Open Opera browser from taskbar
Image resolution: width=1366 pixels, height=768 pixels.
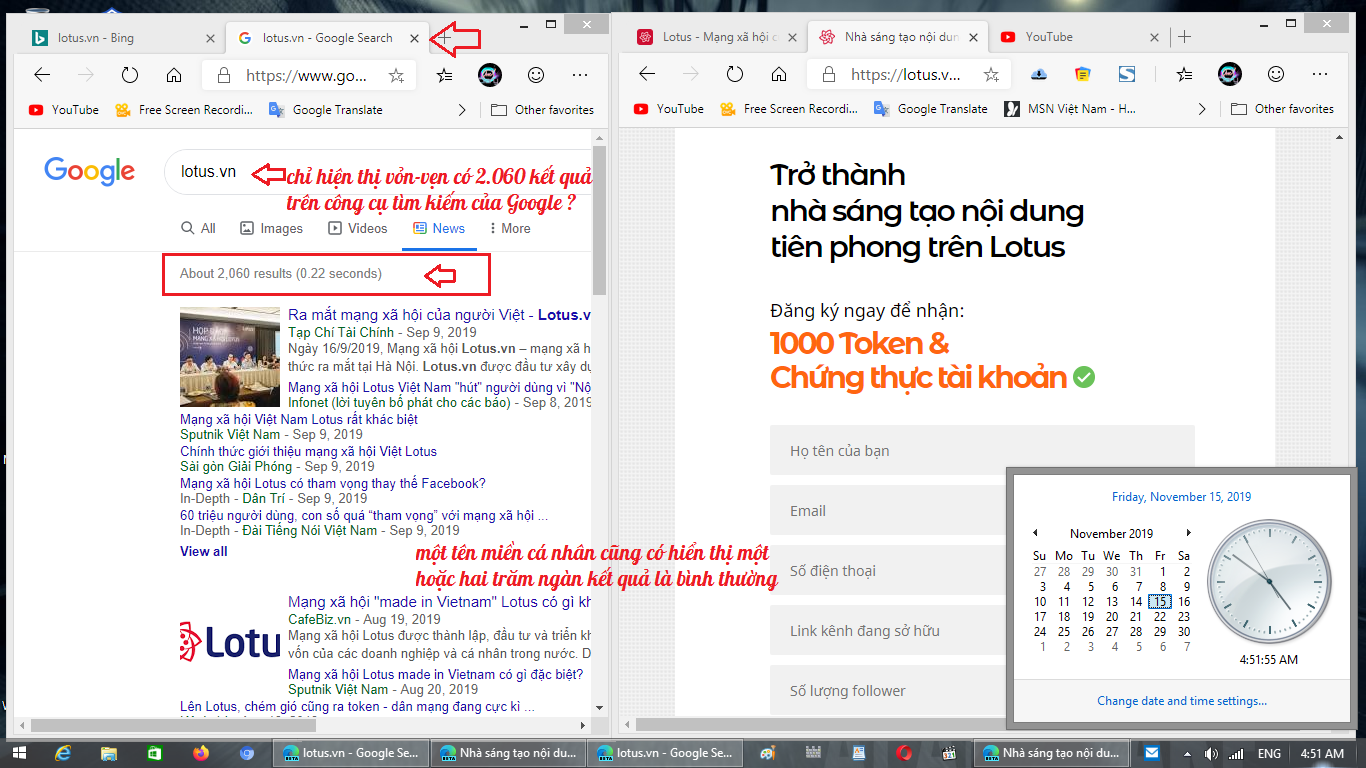tap(904, 753)
